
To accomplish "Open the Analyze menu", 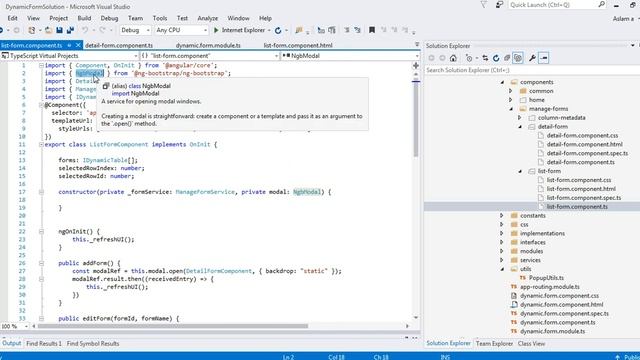I will pyautogui.click(x=207, y=18).
